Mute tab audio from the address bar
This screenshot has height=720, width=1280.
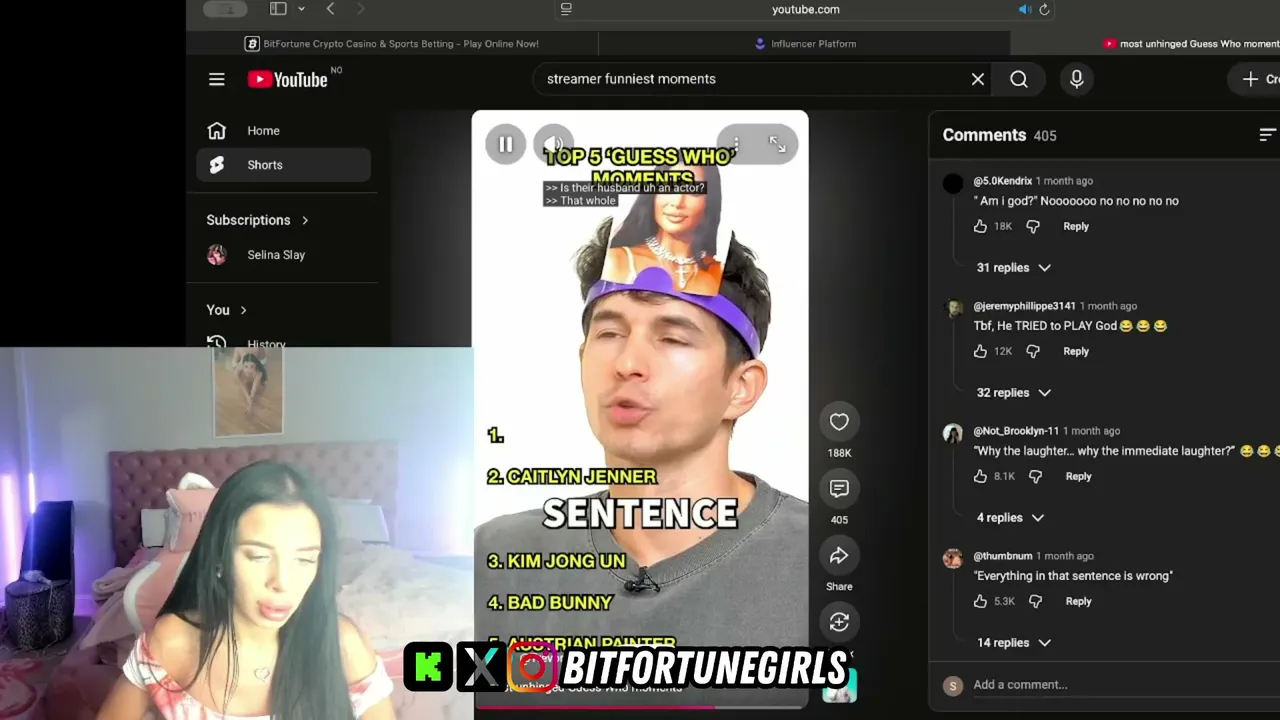point(1024,9)
